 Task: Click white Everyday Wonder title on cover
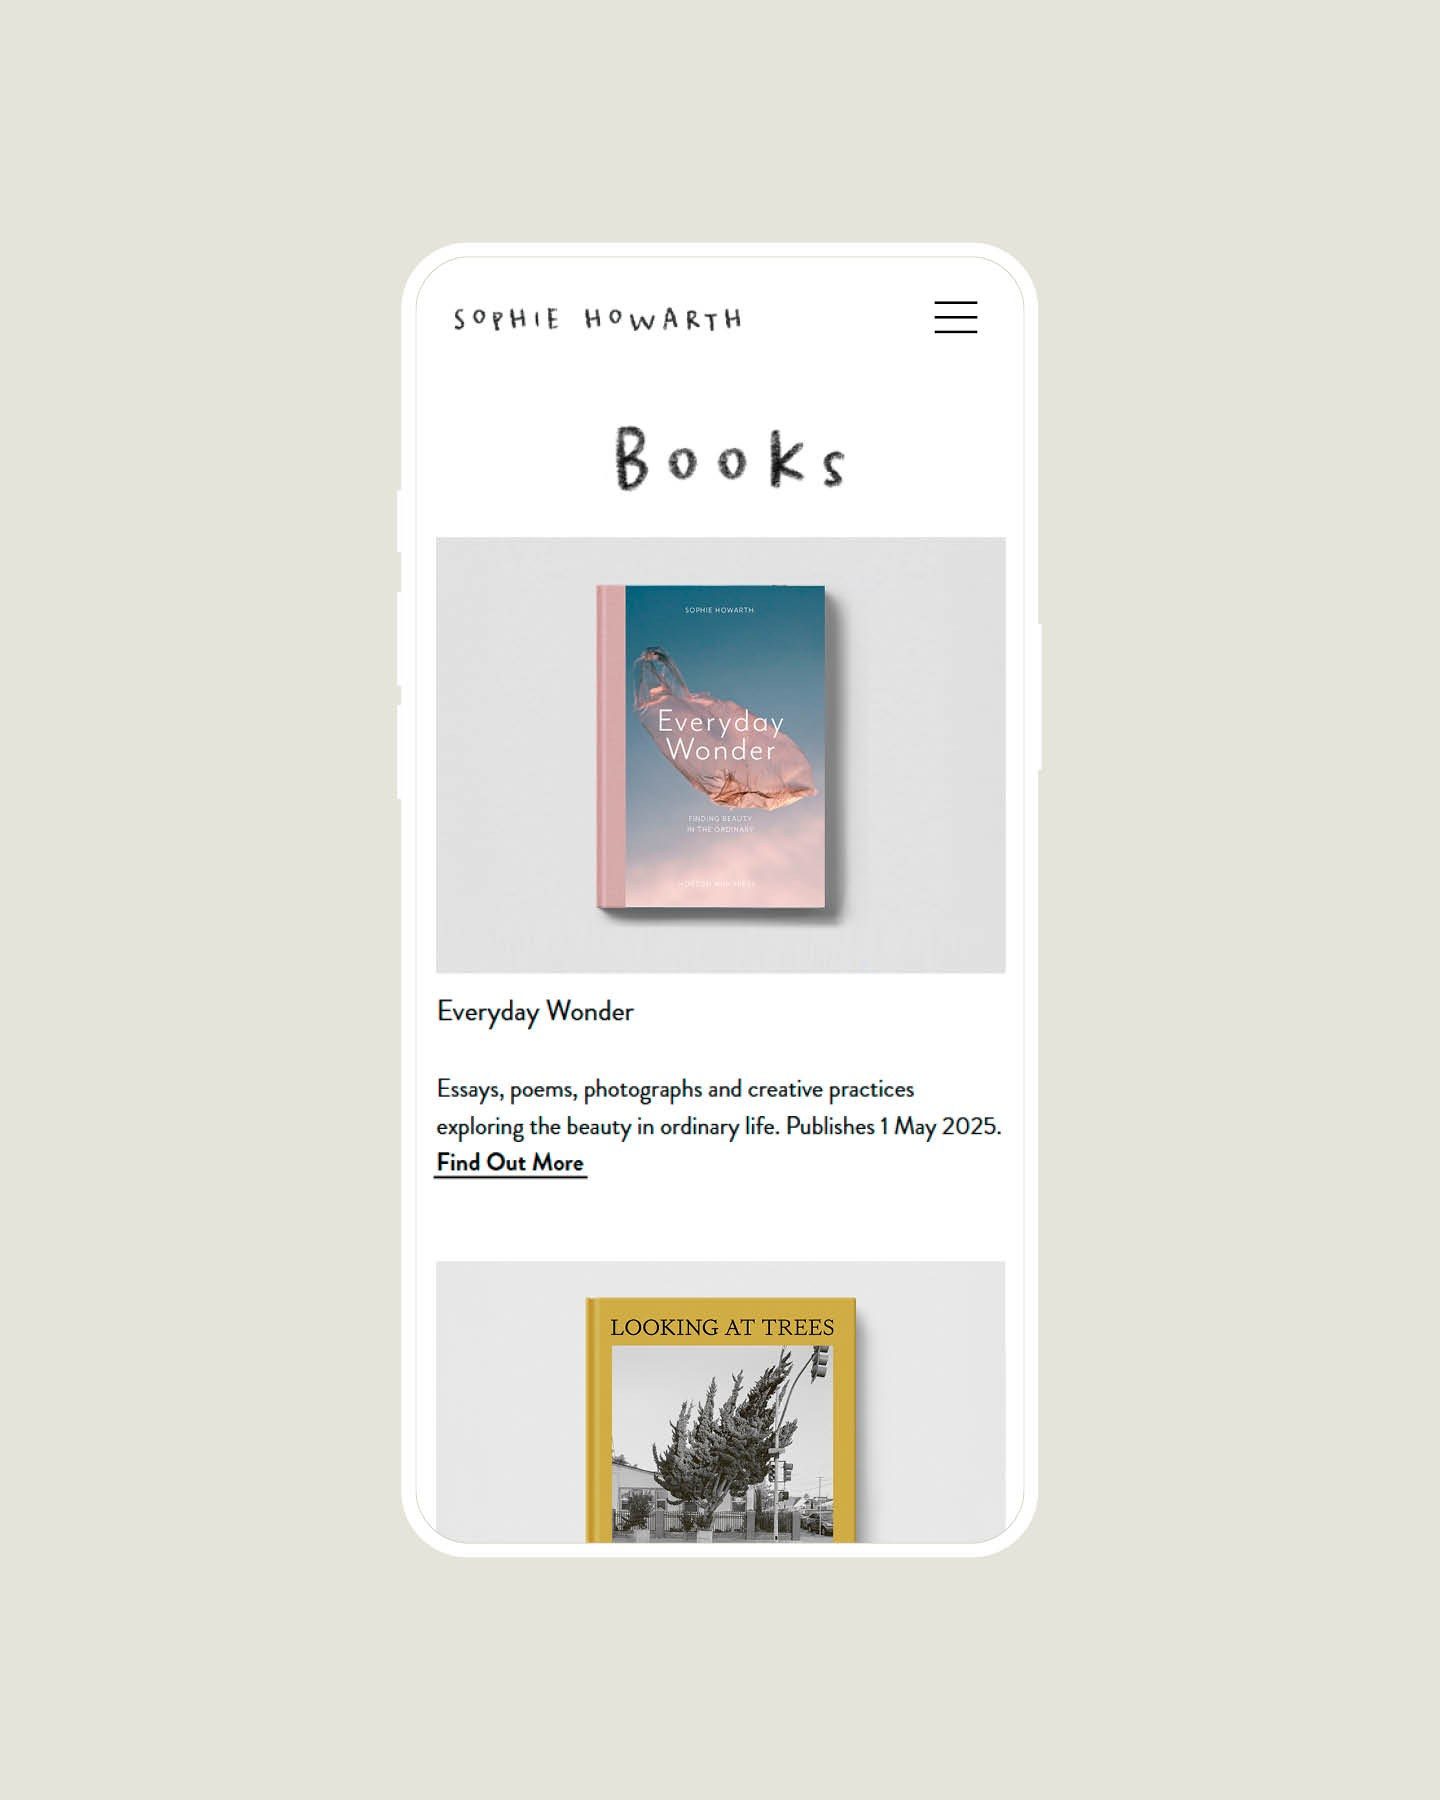pyautogui.click(x=720, y=736)
